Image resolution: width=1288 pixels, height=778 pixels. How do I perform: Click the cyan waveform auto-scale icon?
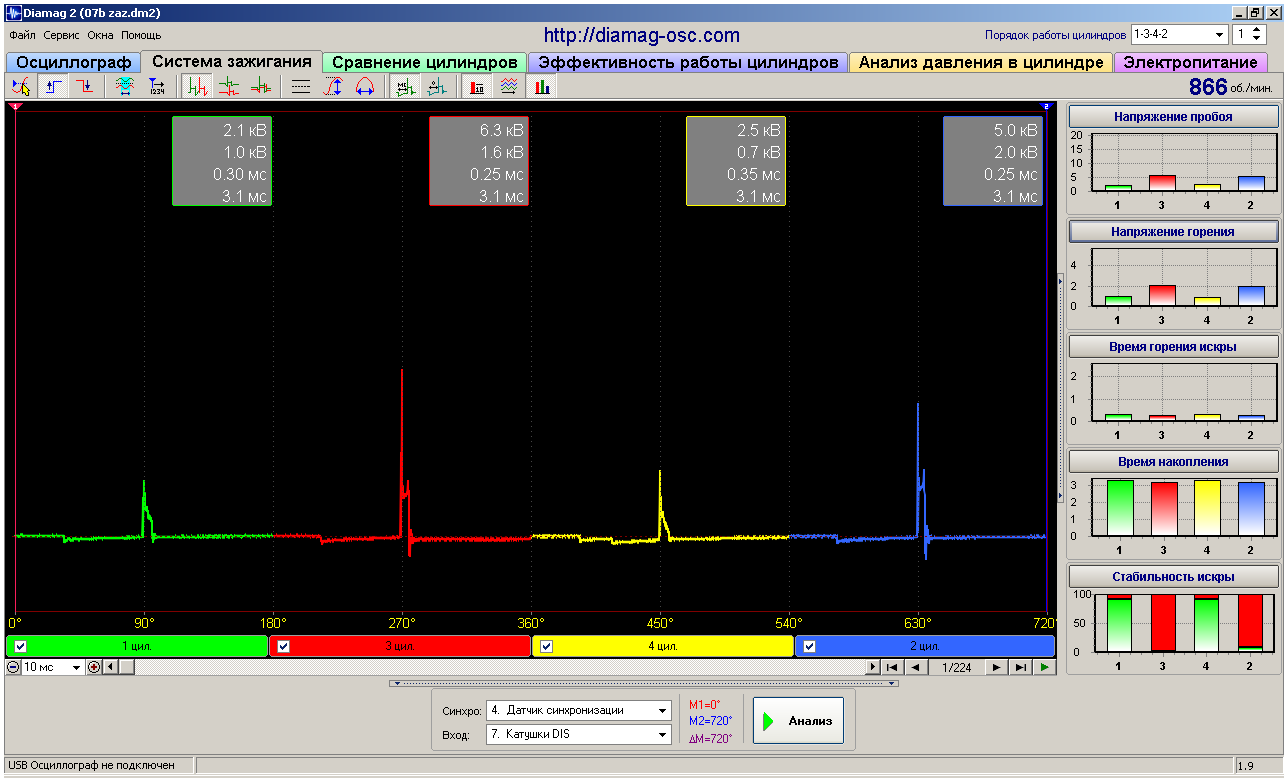(124, 87)
